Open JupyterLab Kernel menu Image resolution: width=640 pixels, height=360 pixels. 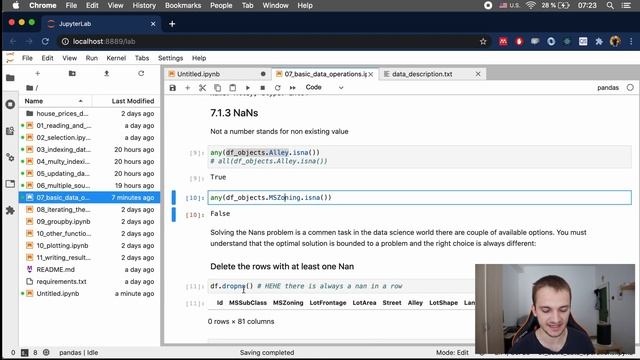[x=116, y=58]
